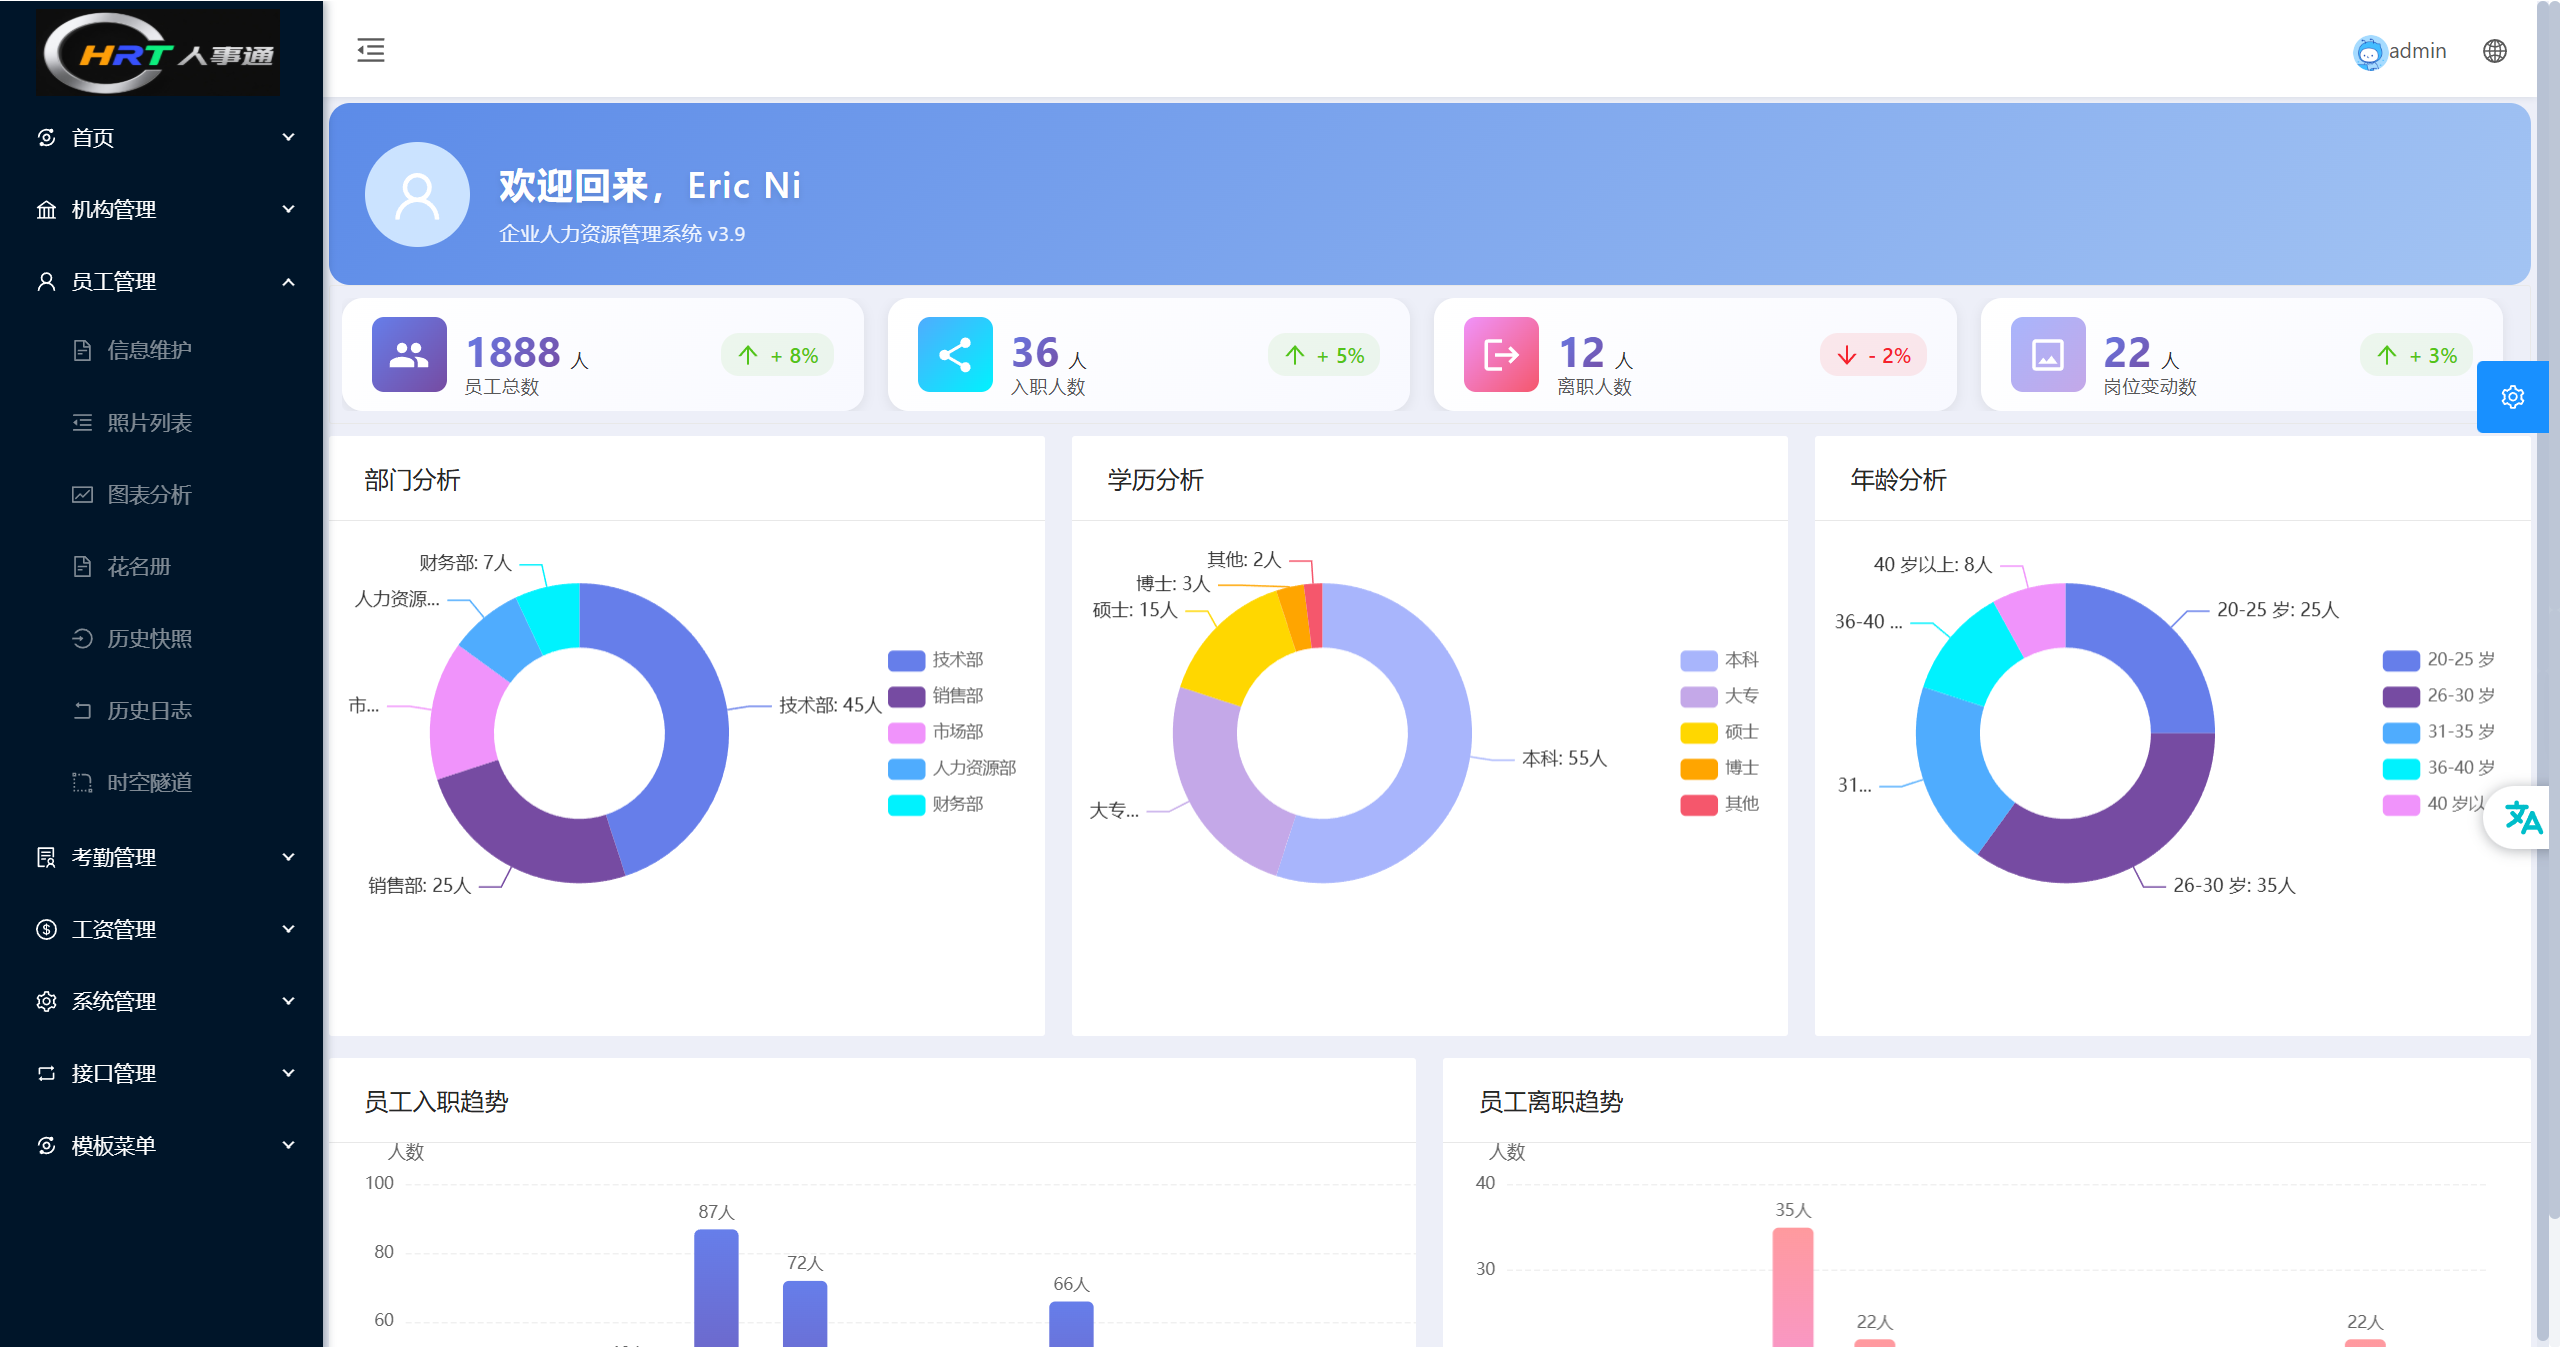Toggle 财务部 legend entry
This screenshot has height=1347, width=2560.
(x=936, y=804)
